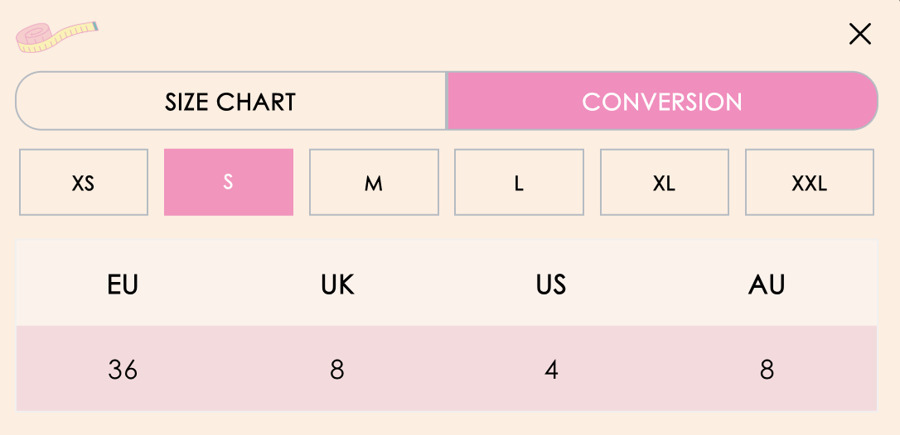Click the AU size value 8
900x435 pixels.
(766, 370)
